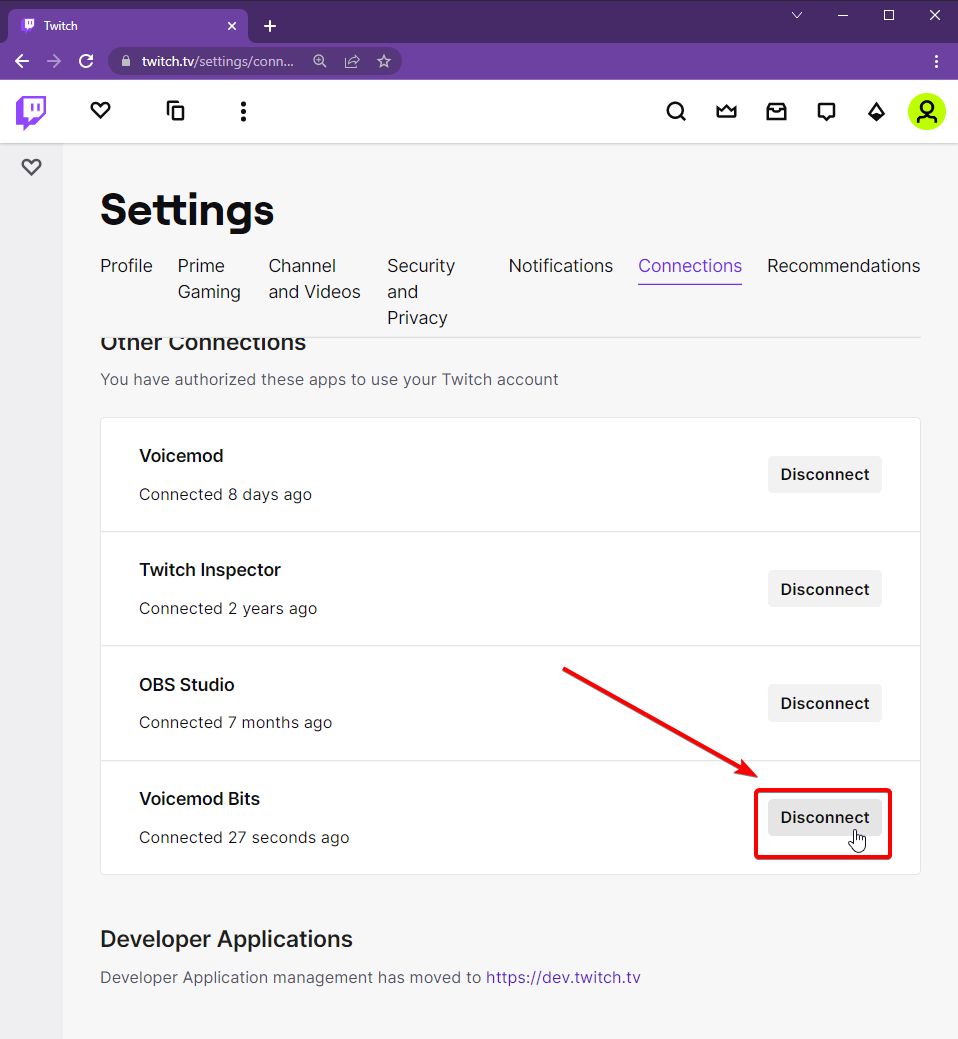Open Chrome's three-dot menu
This screenshot has width=958, height=1039.
[936, 61]
